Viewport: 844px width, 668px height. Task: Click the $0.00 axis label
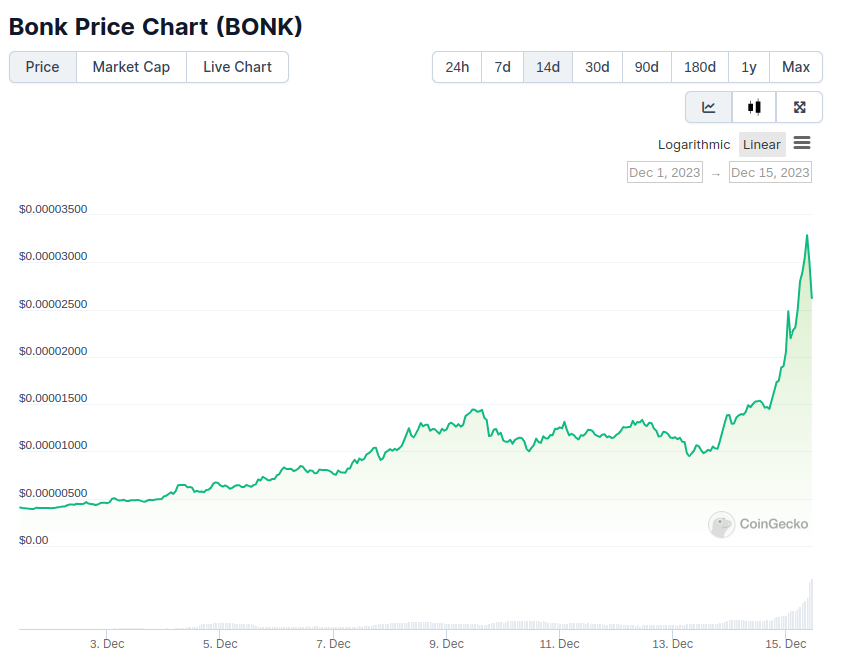(x=33, y=540)
